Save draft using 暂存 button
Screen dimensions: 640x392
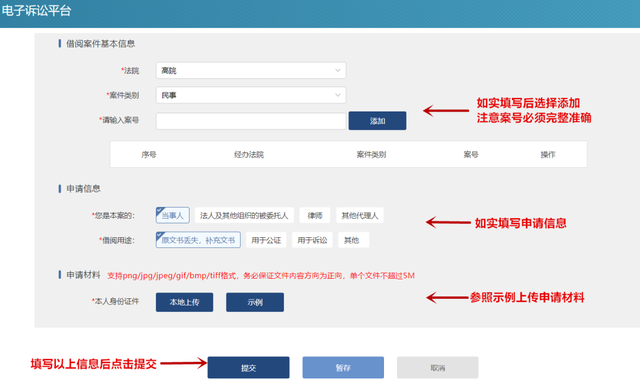pyautogui.click(x=343, y=368)
